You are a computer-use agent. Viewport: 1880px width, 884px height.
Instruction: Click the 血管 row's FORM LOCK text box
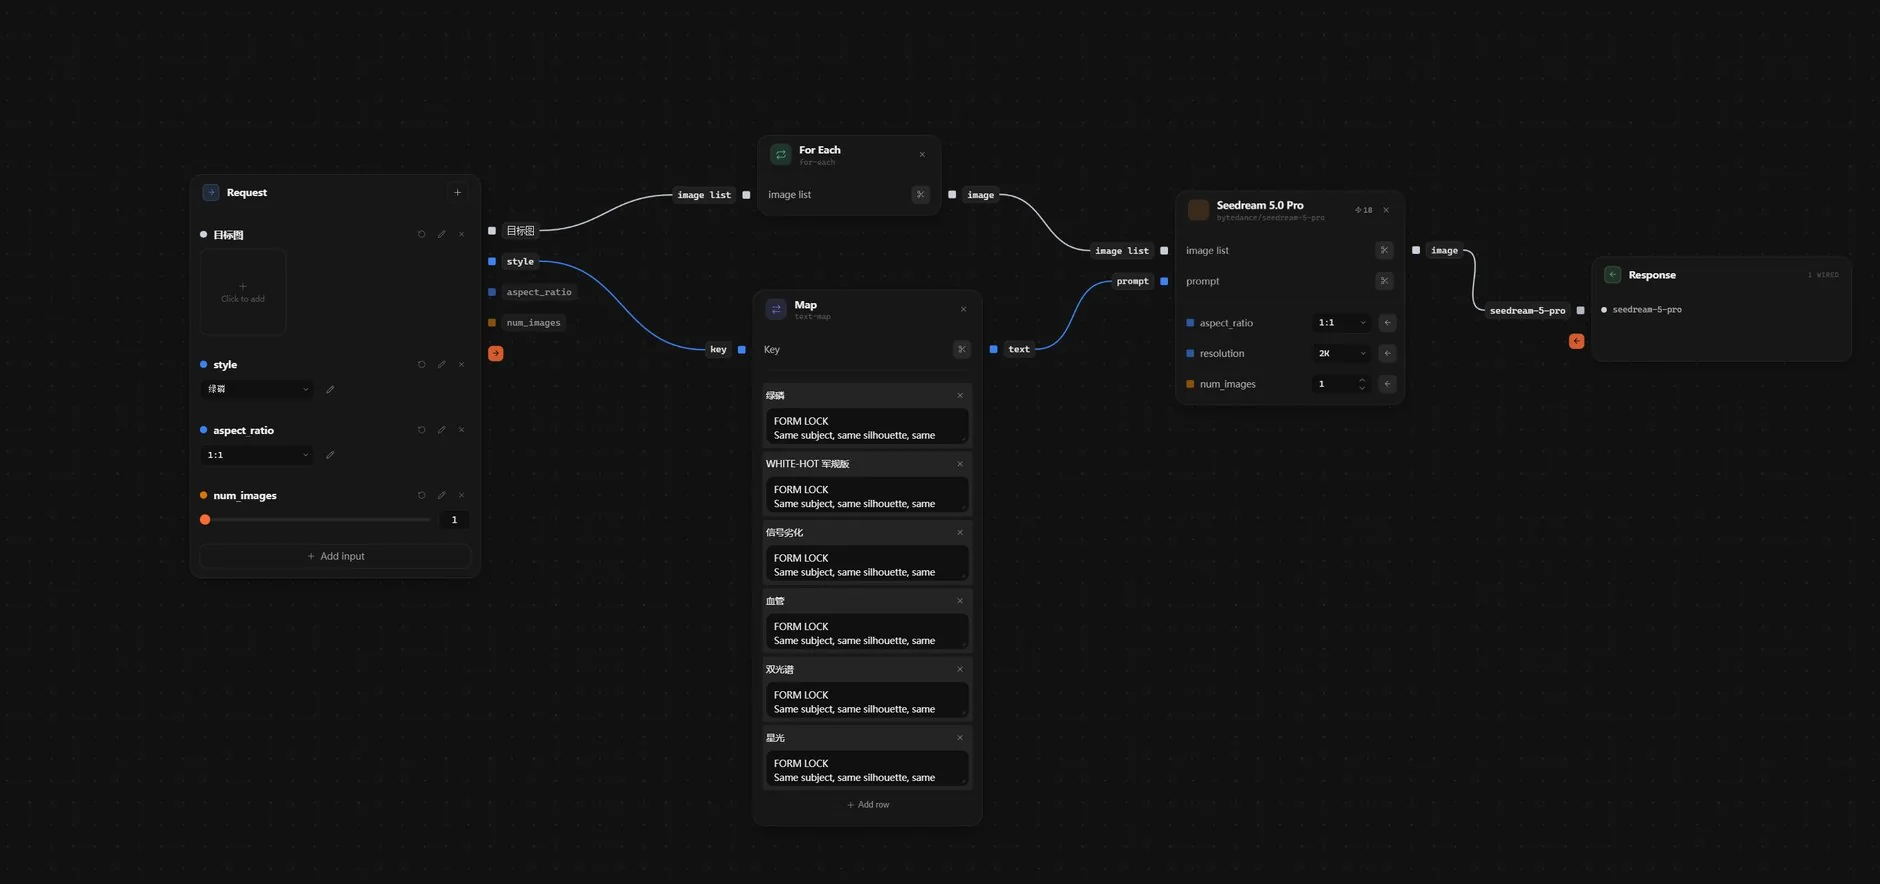[x=867, y=633]
